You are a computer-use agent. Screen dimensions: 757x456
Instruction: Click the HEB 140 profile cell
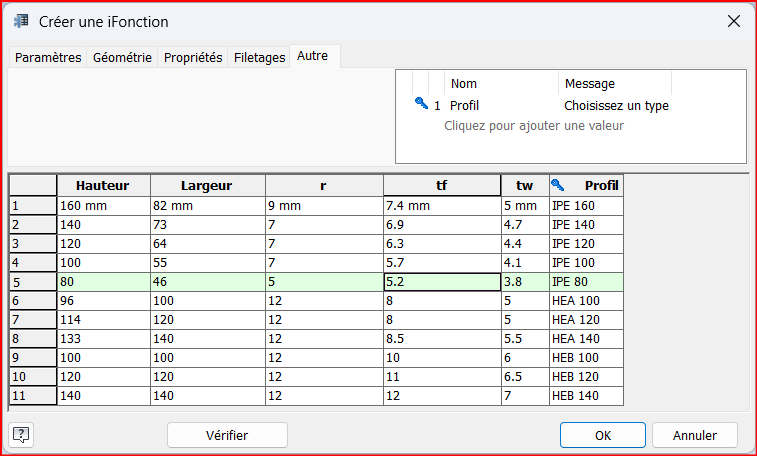585,396
